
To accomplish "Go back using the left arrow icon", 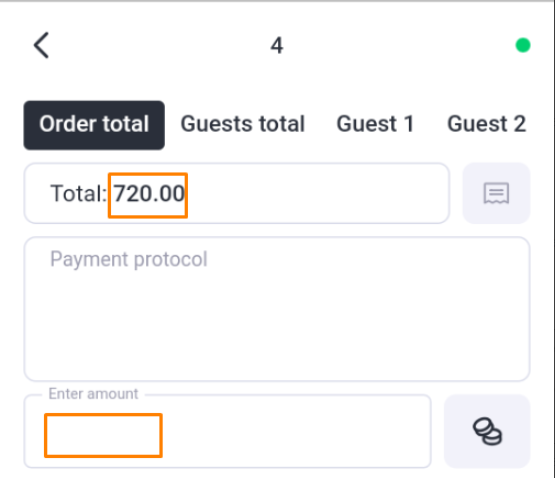I will coord(41,45).
